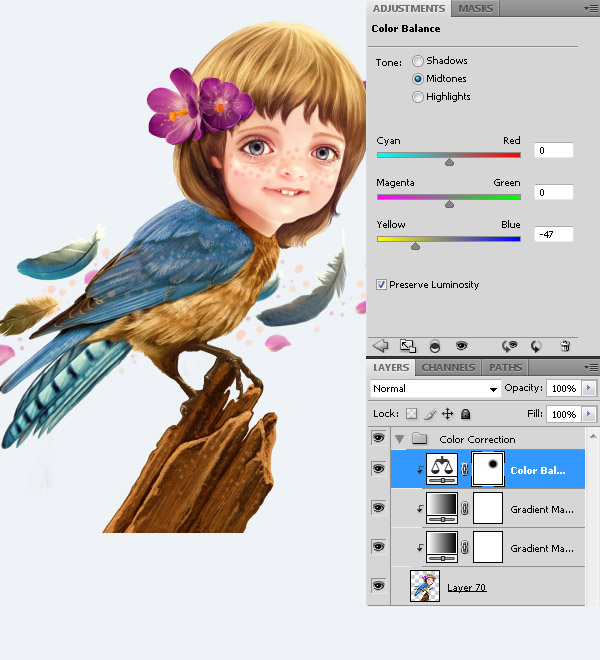This screenshot has width=600, height=660.
Task: Click the chain link on first Gradient Map
Action: point(464,508)
